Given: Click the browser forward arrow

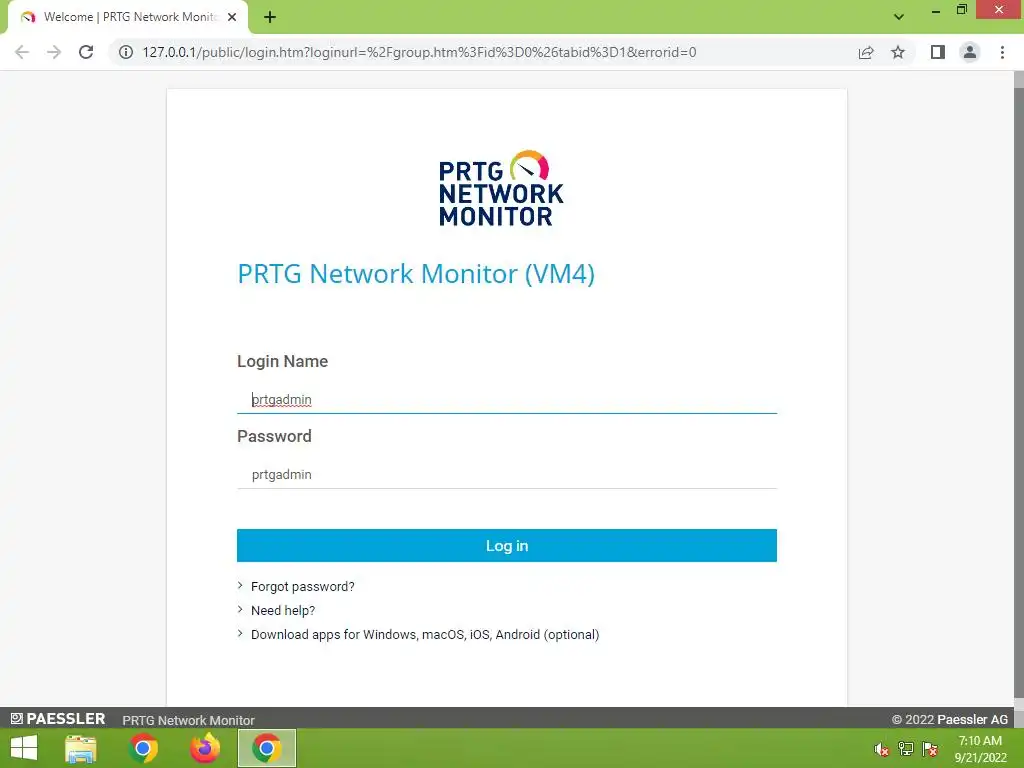Looking at the screenshot, I should [54, 52].
